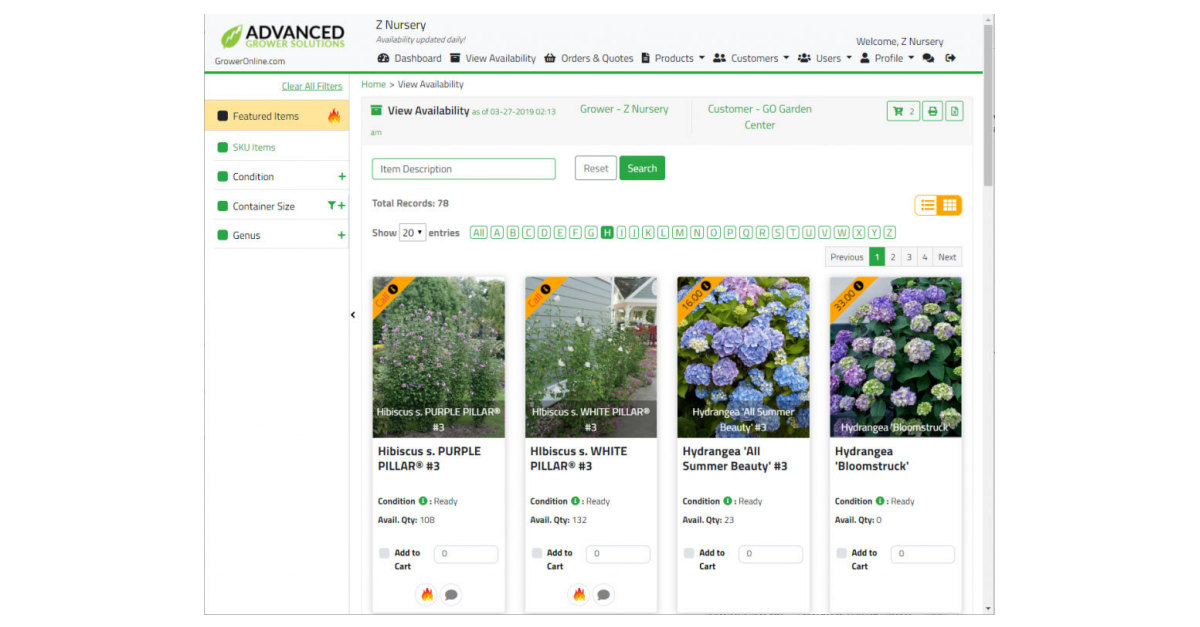This screenshot has width=1200, height=627.
Task: Check Add to Cart for Hydrangea 'Bloomstruck'
Action: 841,553
